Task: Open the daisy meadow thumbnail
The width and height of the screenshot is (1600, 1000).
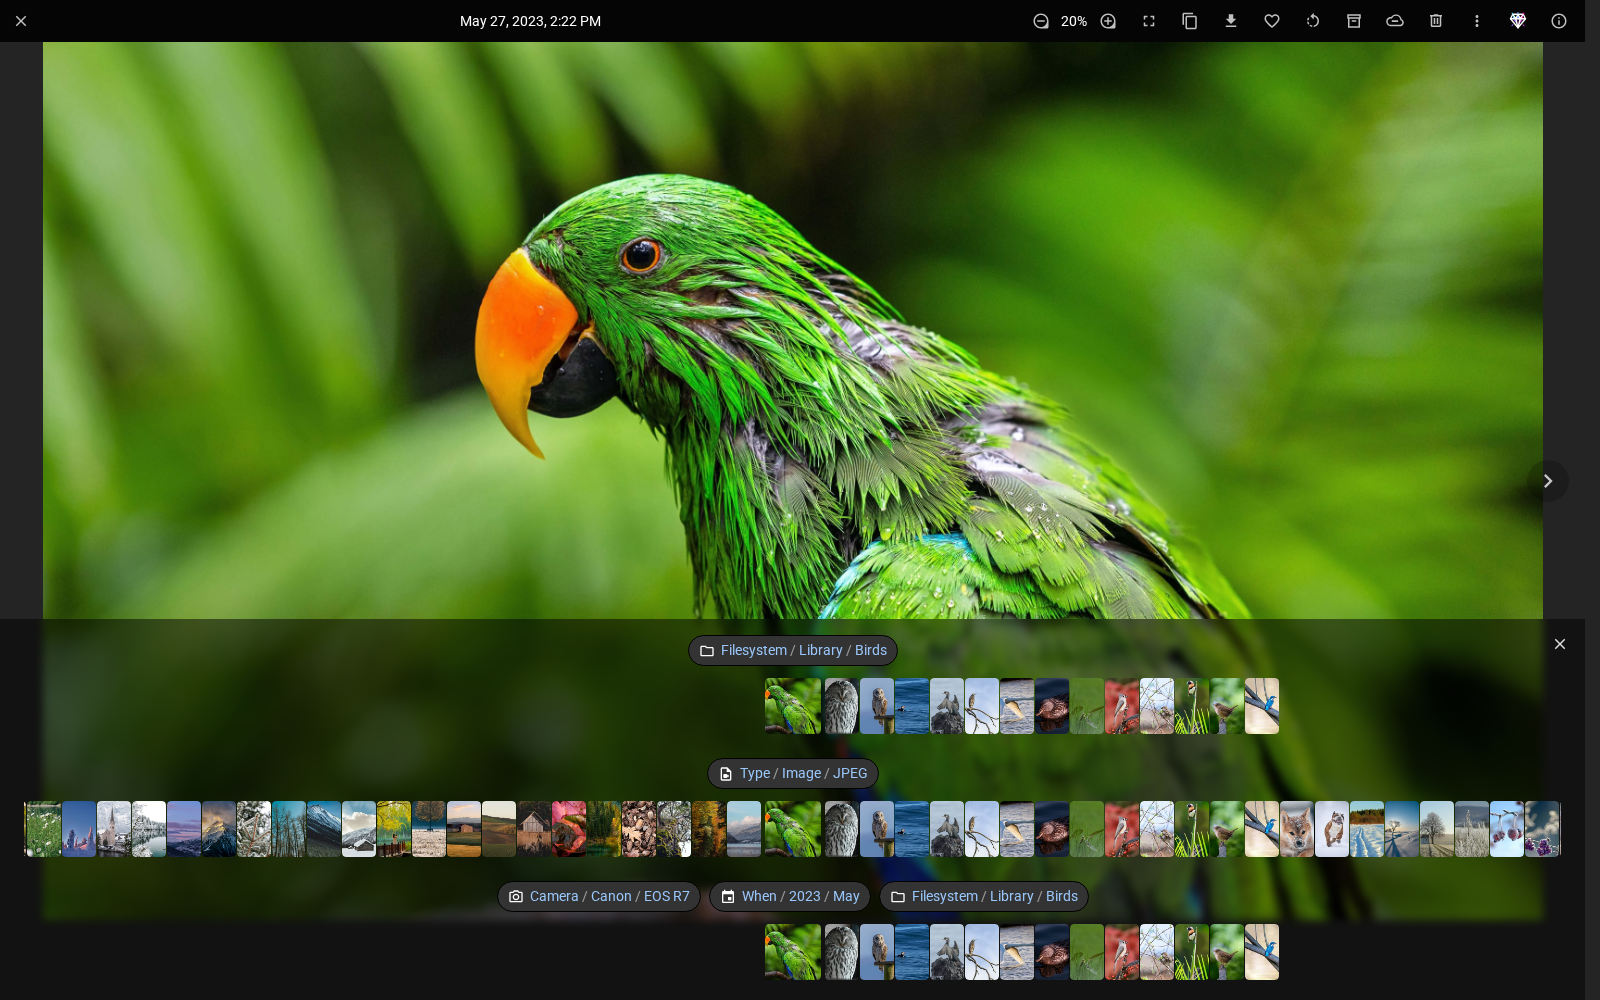Action: 43,829
